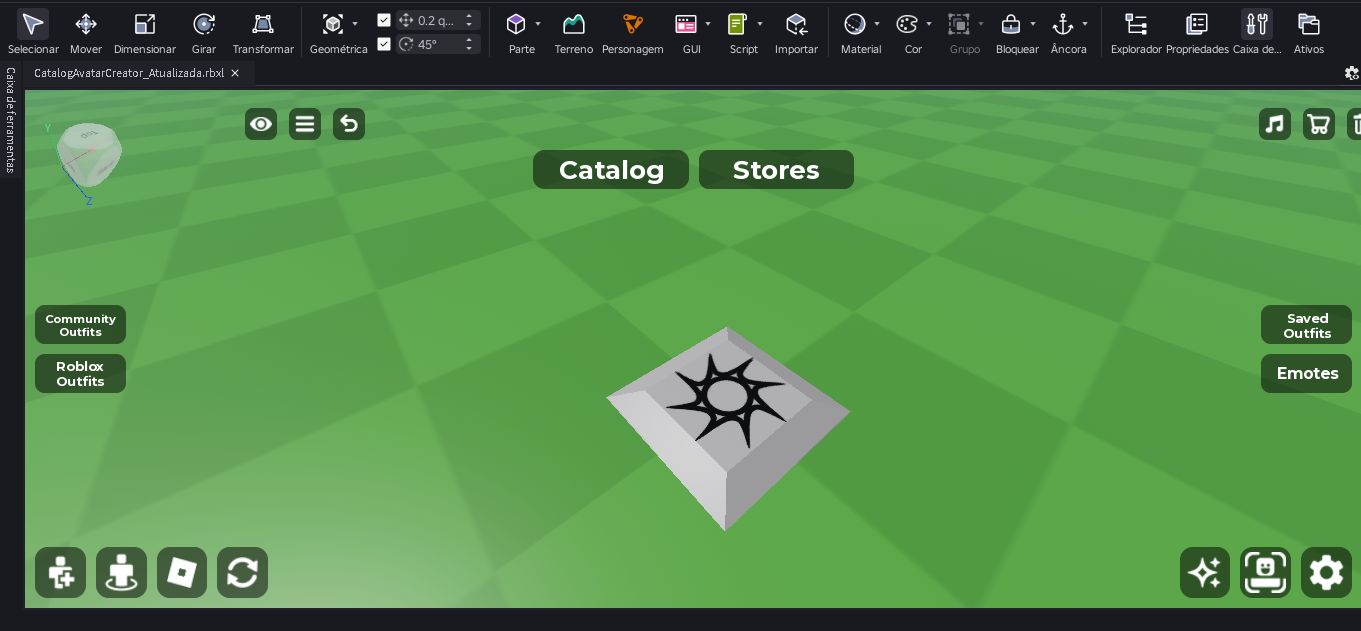1361x631 pixels.
Task: Toggle the eye visibility button
Action: pos(261,124)
